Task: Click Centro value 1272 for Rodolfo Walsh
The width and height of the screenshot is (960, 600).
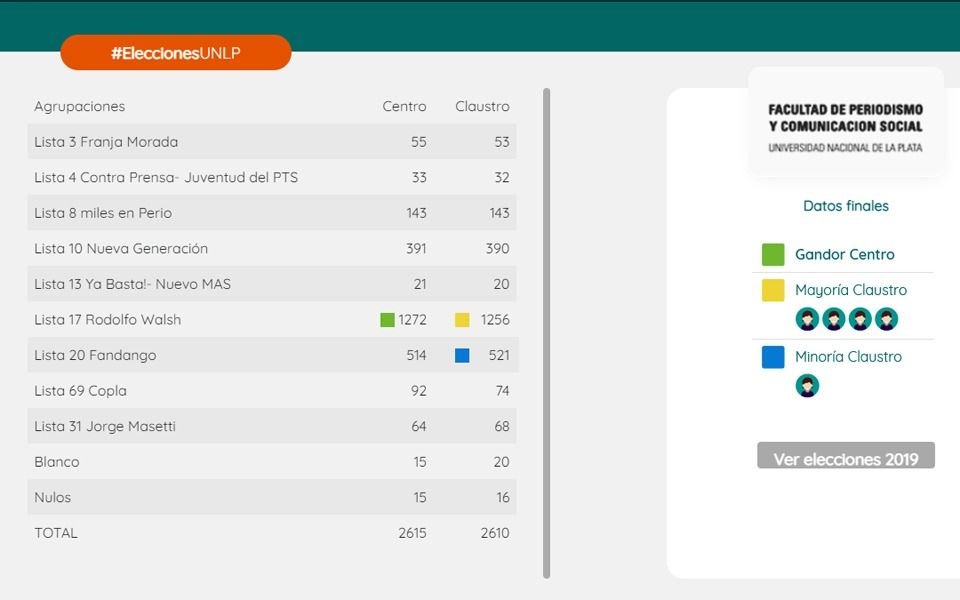Action: 412,320
